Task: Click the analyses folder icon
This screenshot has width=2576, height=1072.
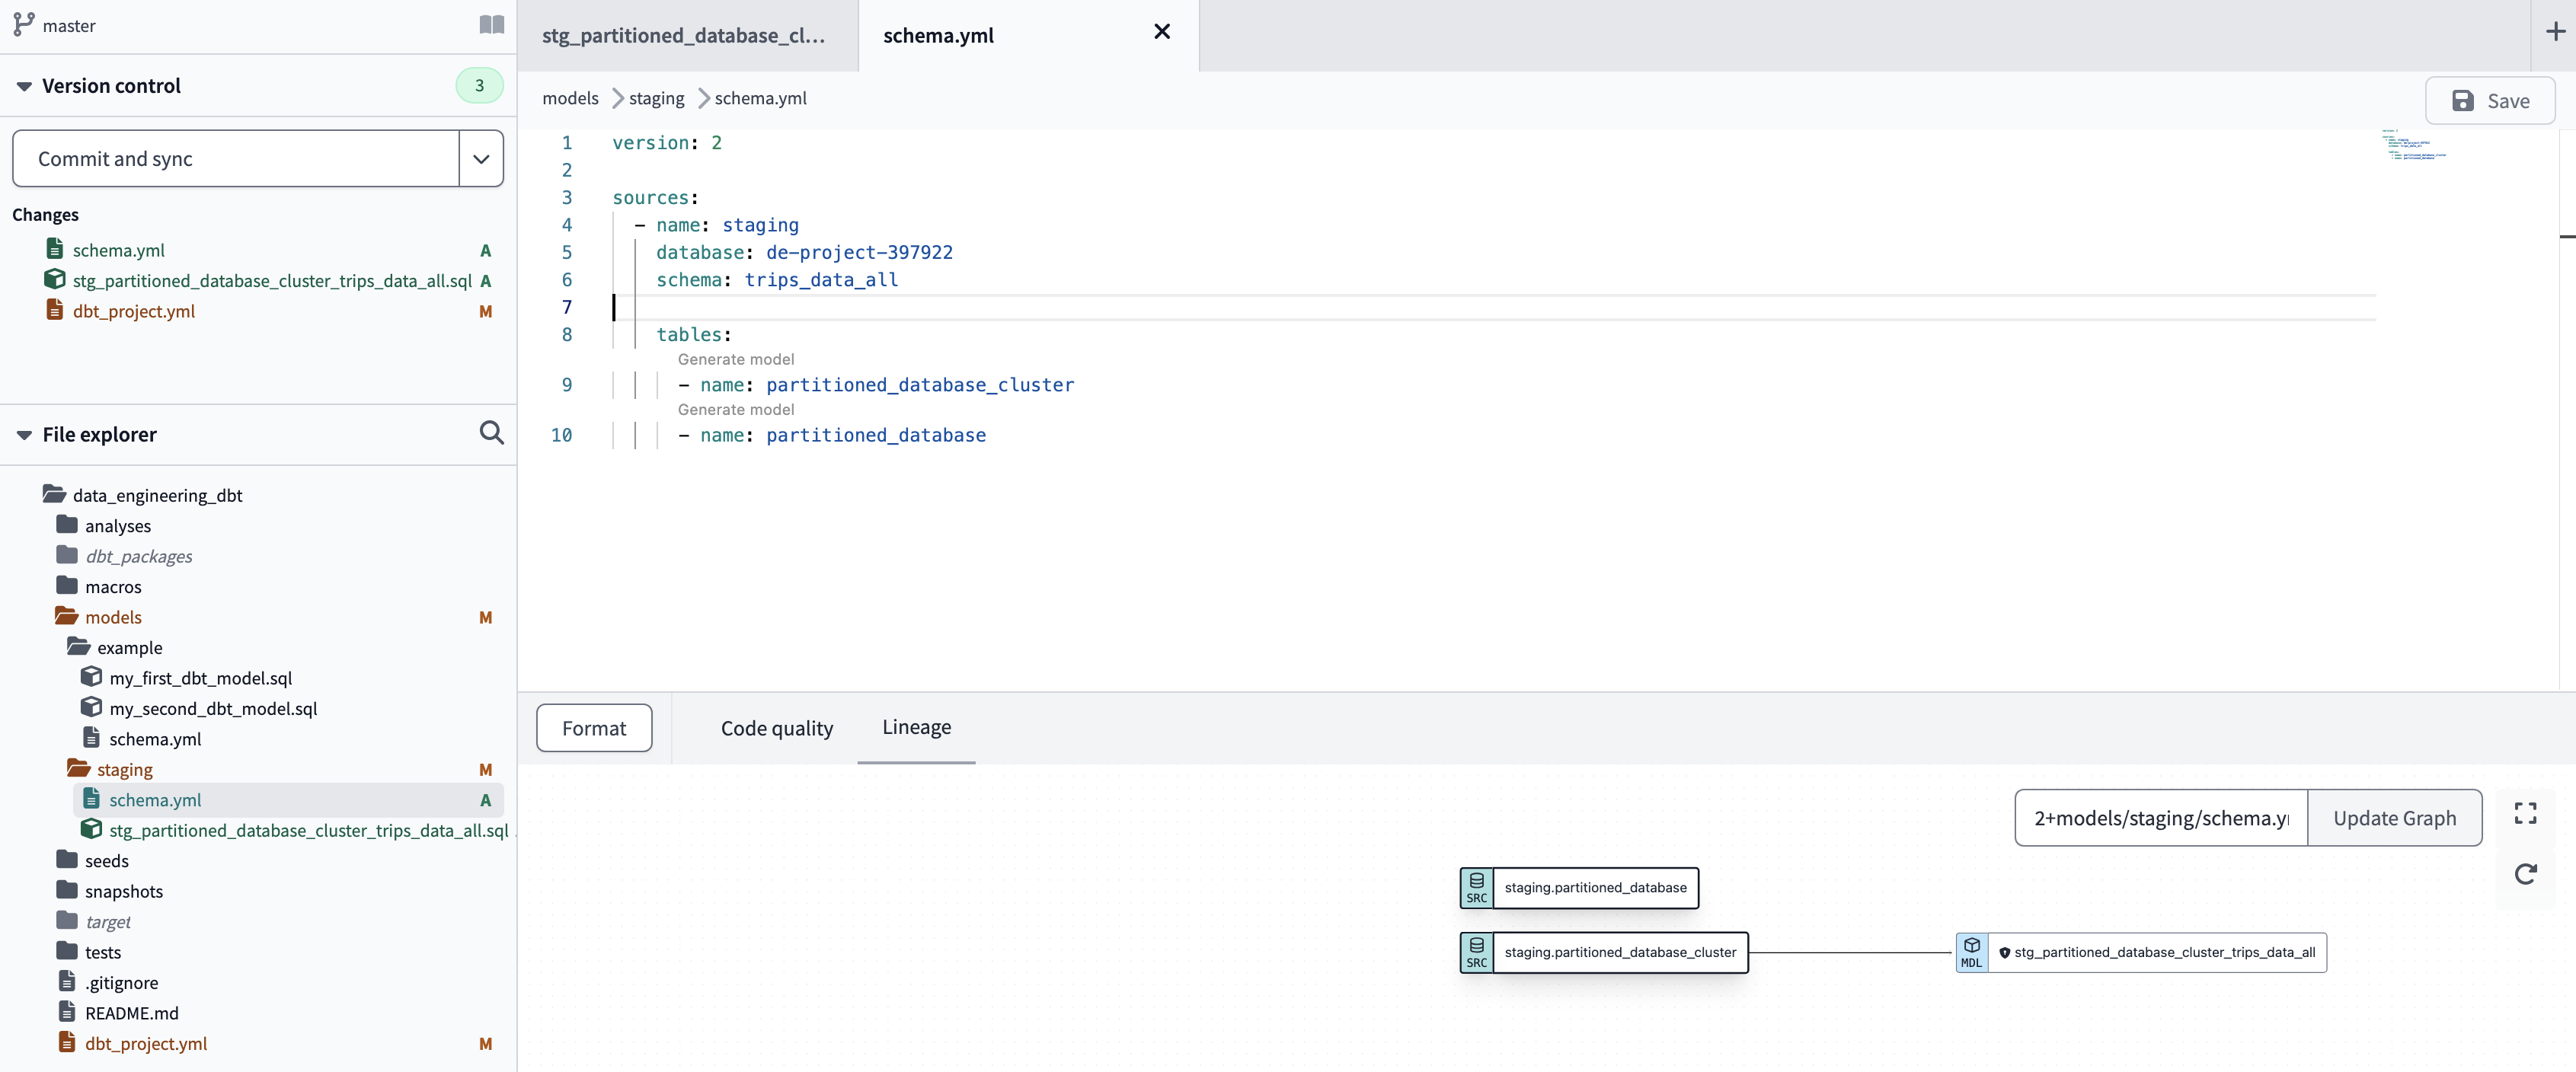Action: [67, 524]
